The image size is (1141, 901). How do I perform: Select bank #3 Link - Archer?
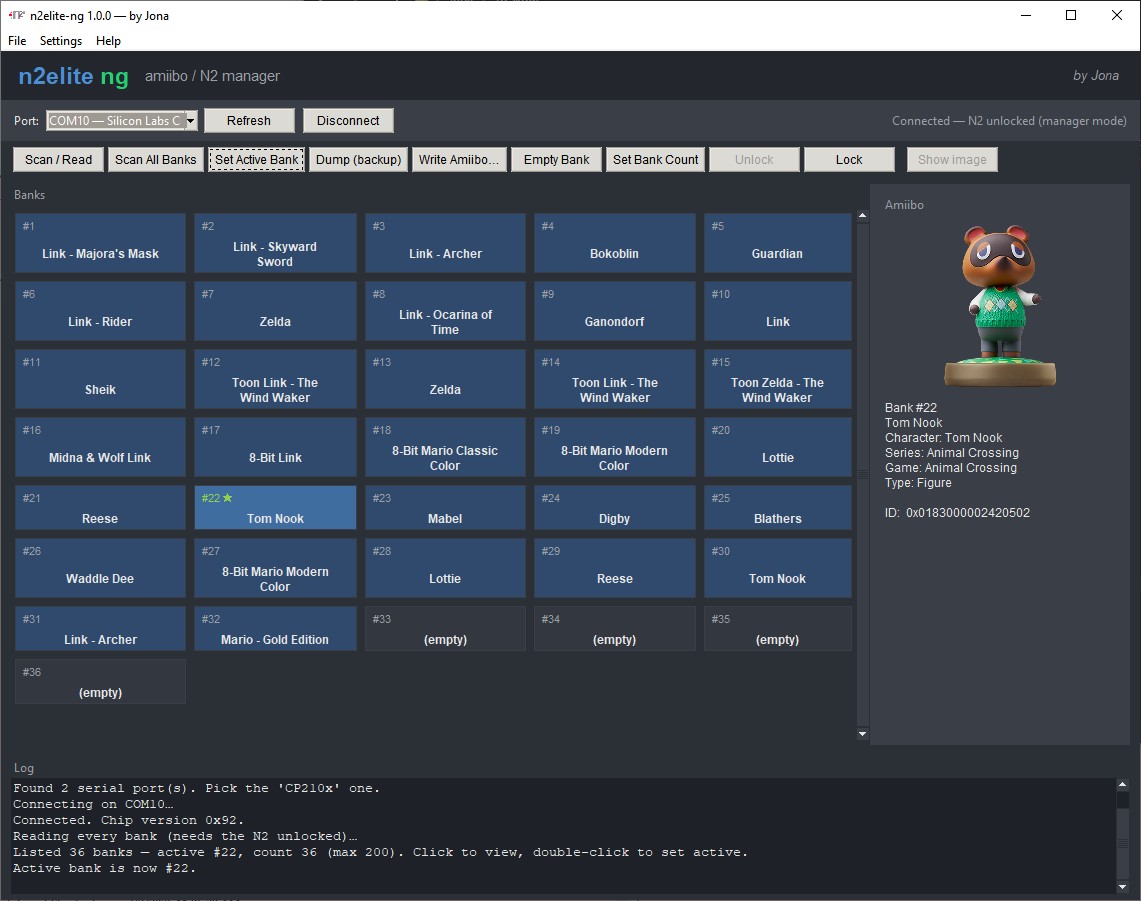(x=445, y=243)
